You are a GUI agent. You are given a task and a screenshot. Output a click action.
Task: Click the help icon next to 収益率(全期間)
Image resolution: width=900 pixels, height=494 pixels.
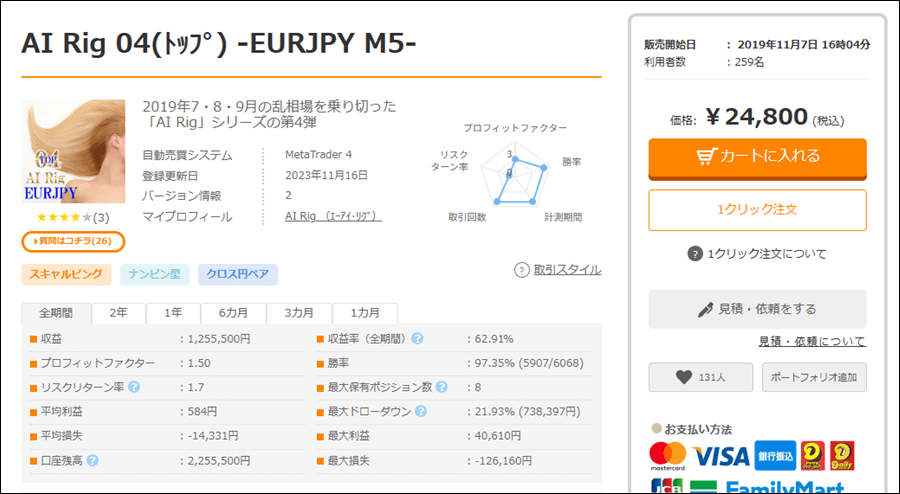[417, 339]
